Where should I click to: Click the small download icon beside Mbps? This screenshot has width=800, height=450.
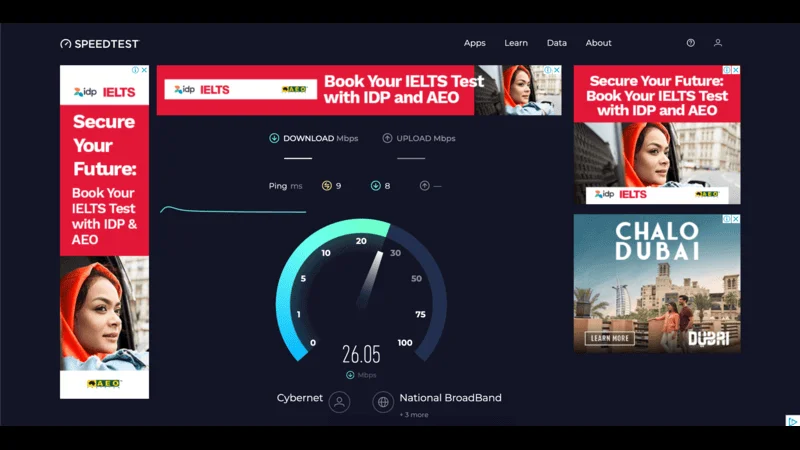coord(350,375)
